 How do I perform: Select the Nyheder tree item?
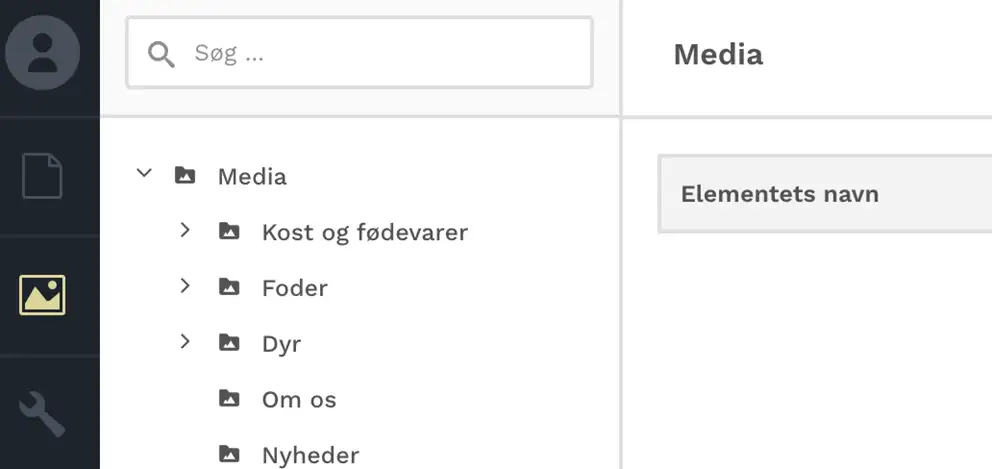click(x=310, y=456)
